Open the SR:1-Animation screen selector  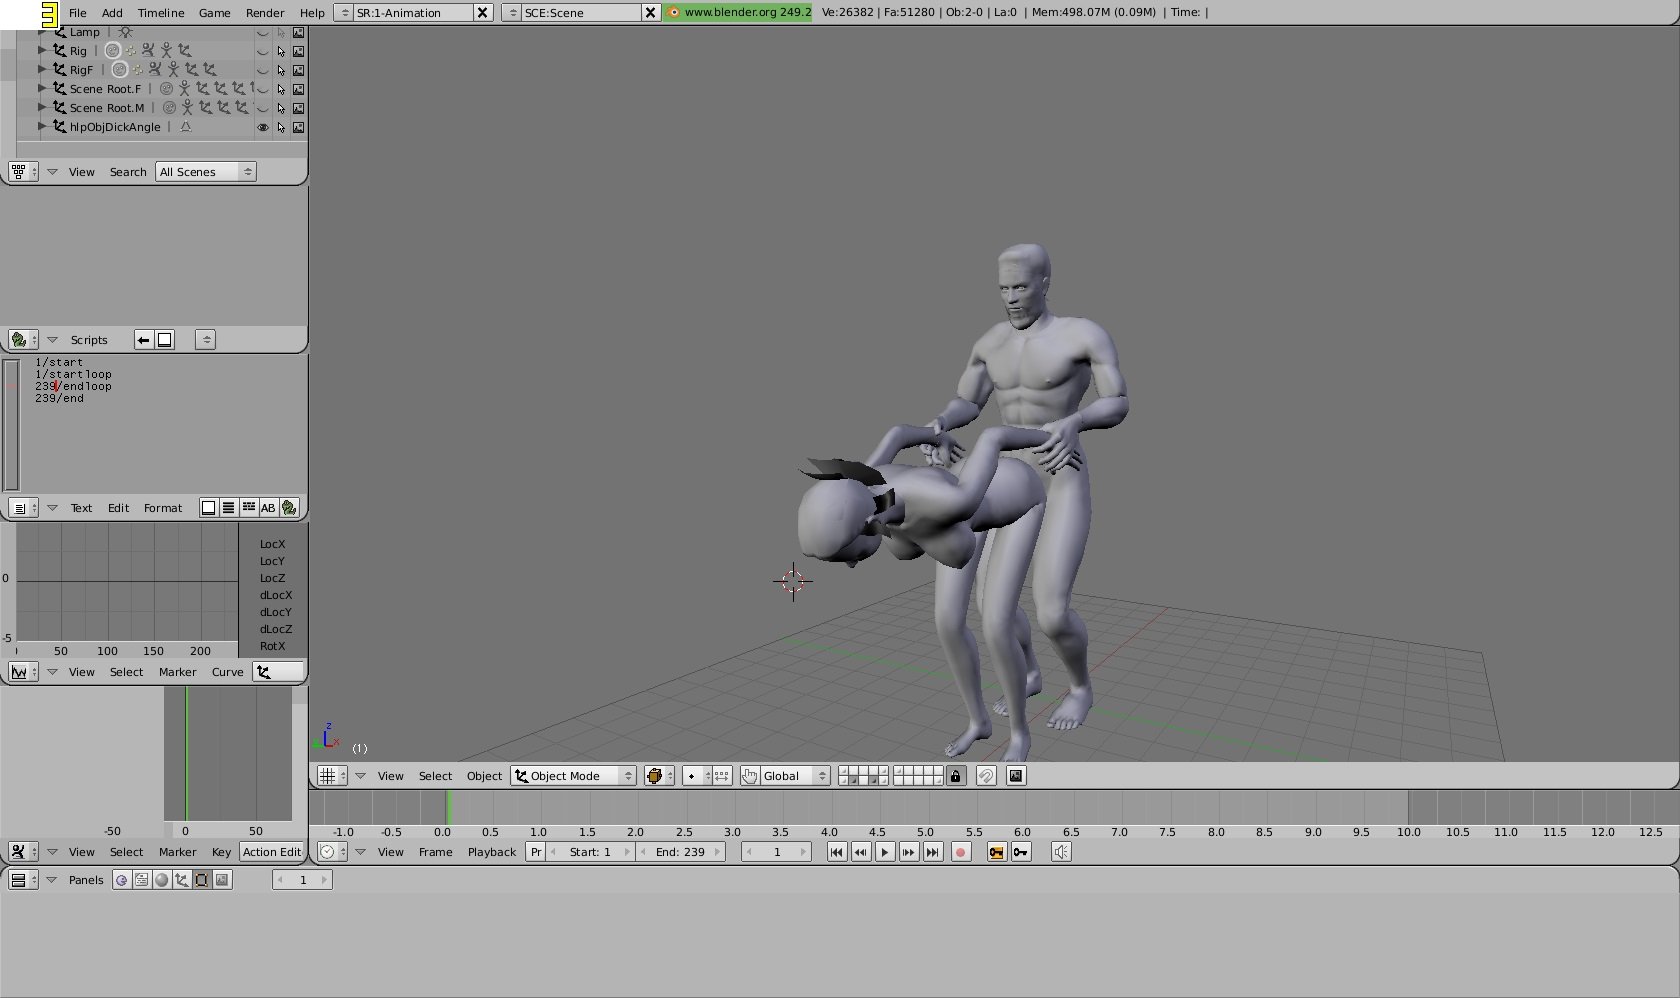point(343,13)
